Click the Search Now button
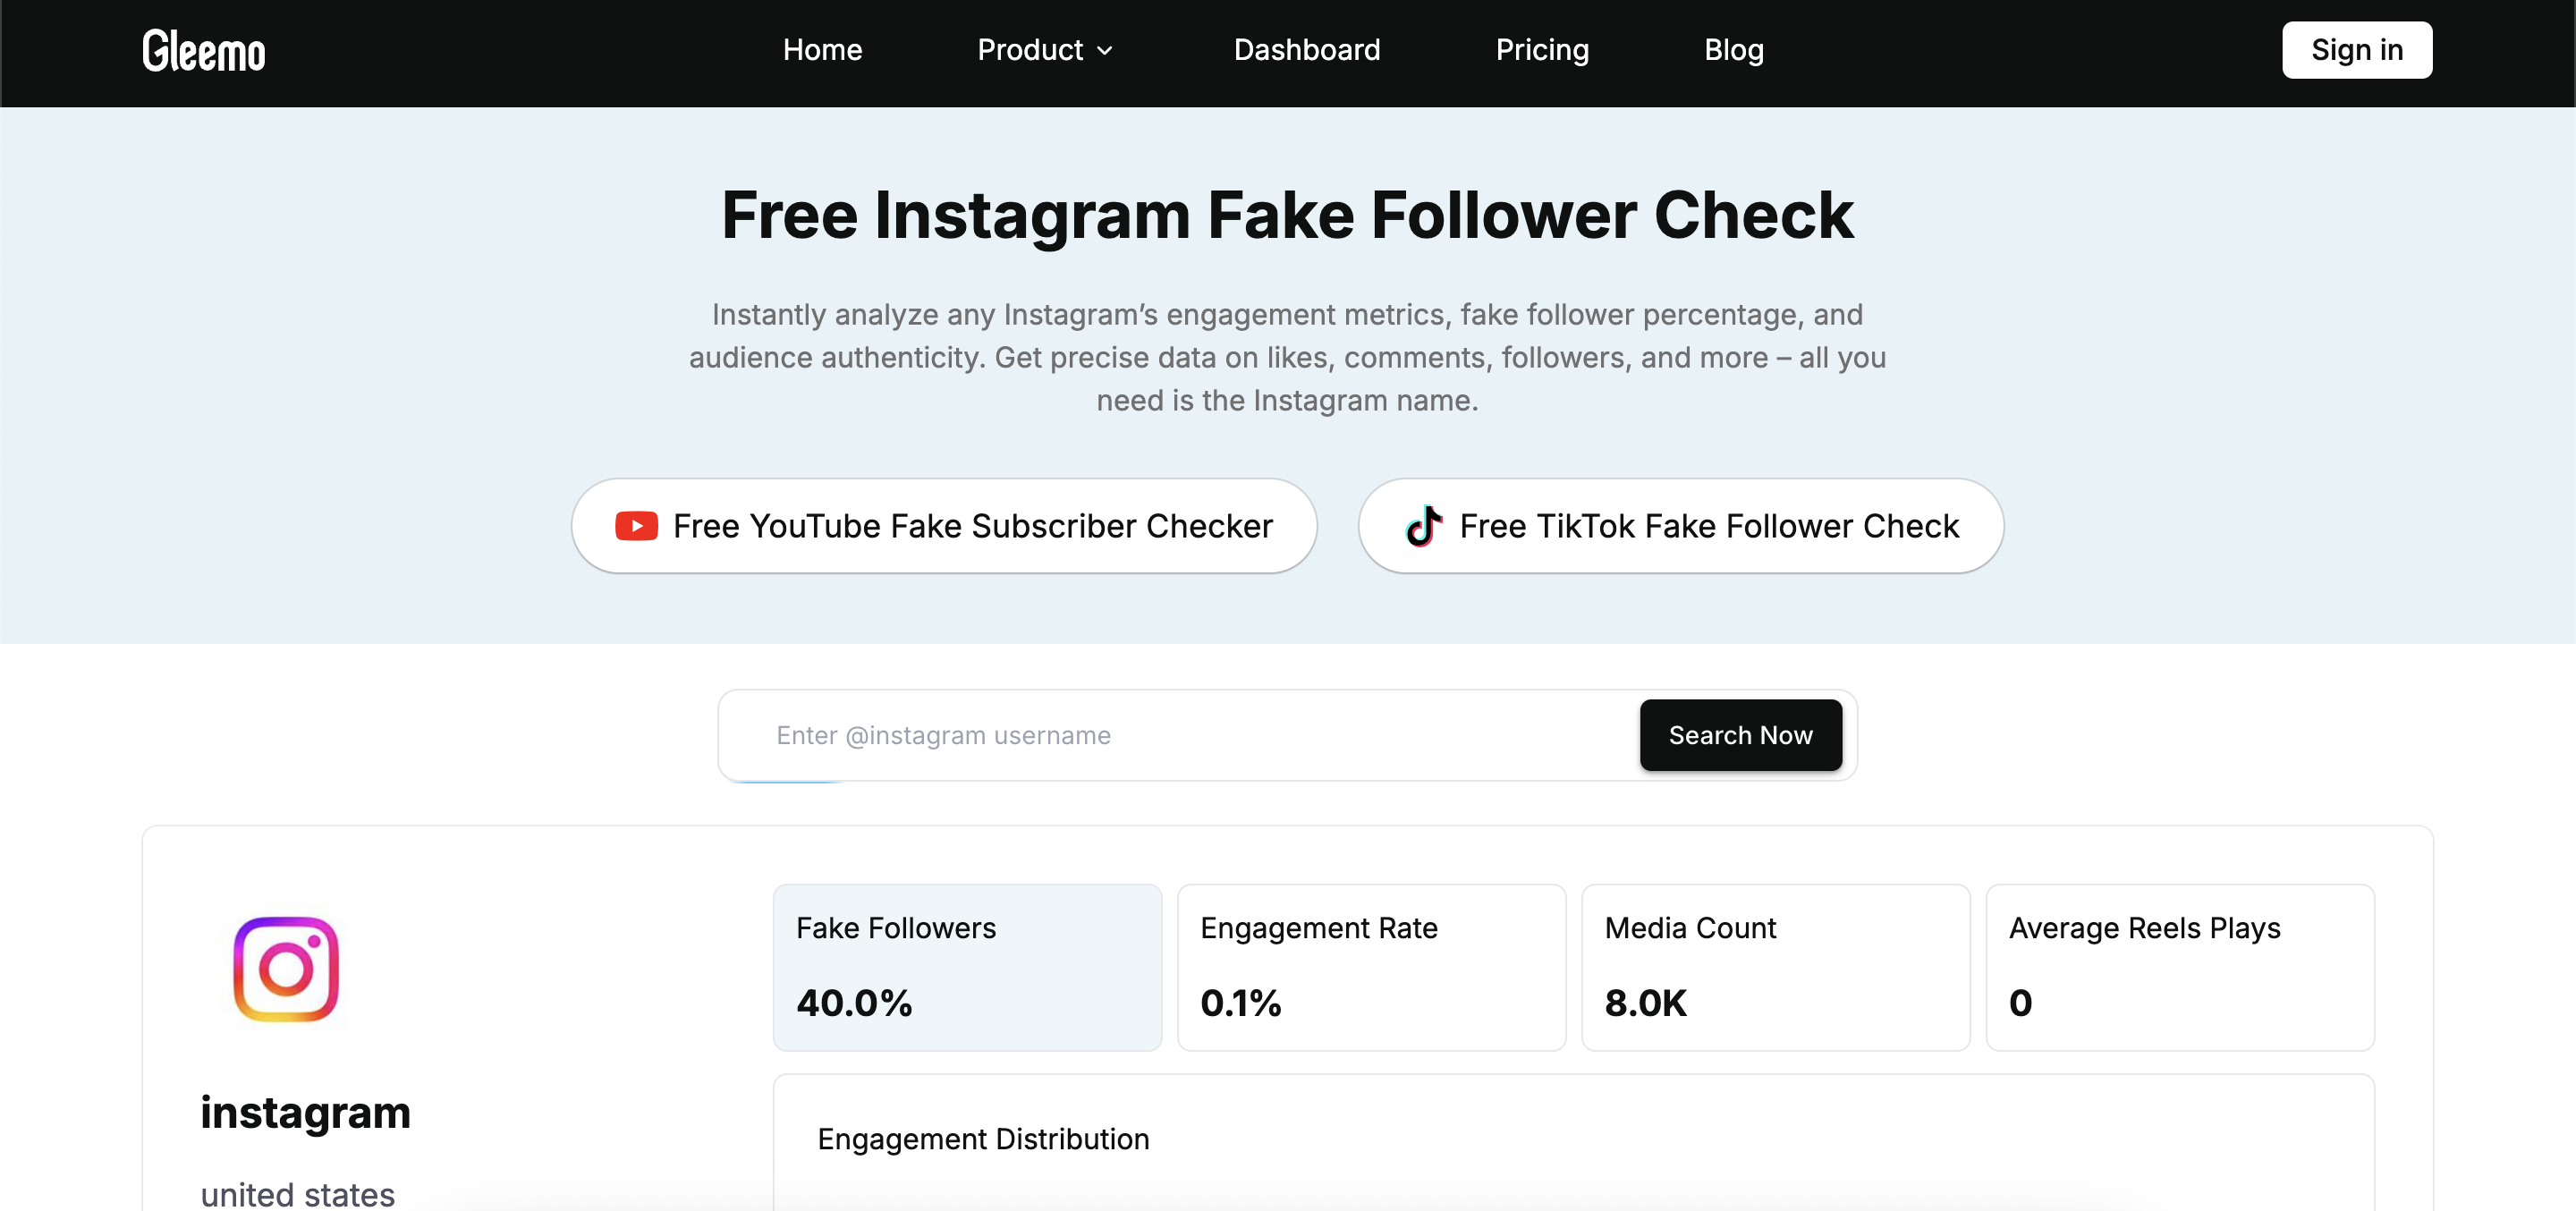 1740,735
